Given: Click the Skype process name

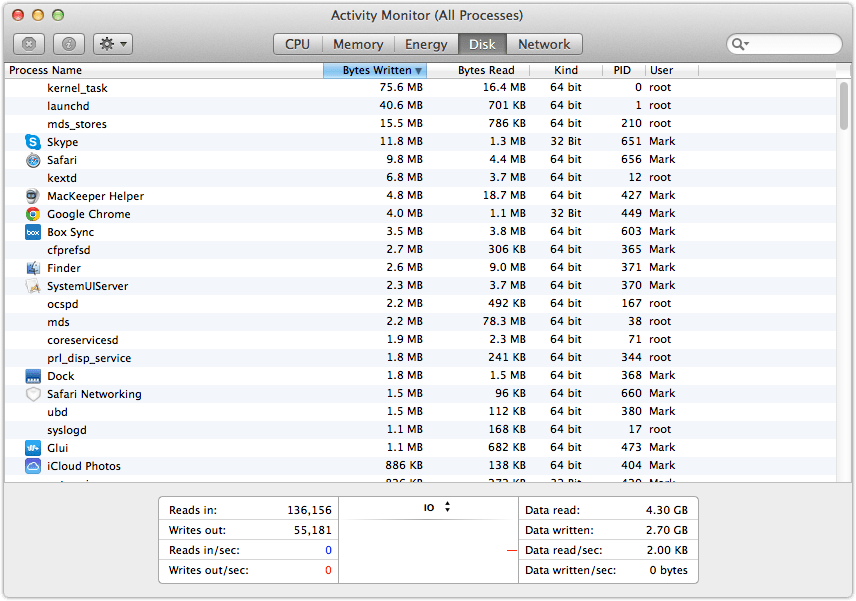Looking at the screenshot, I should coord(63,142).
